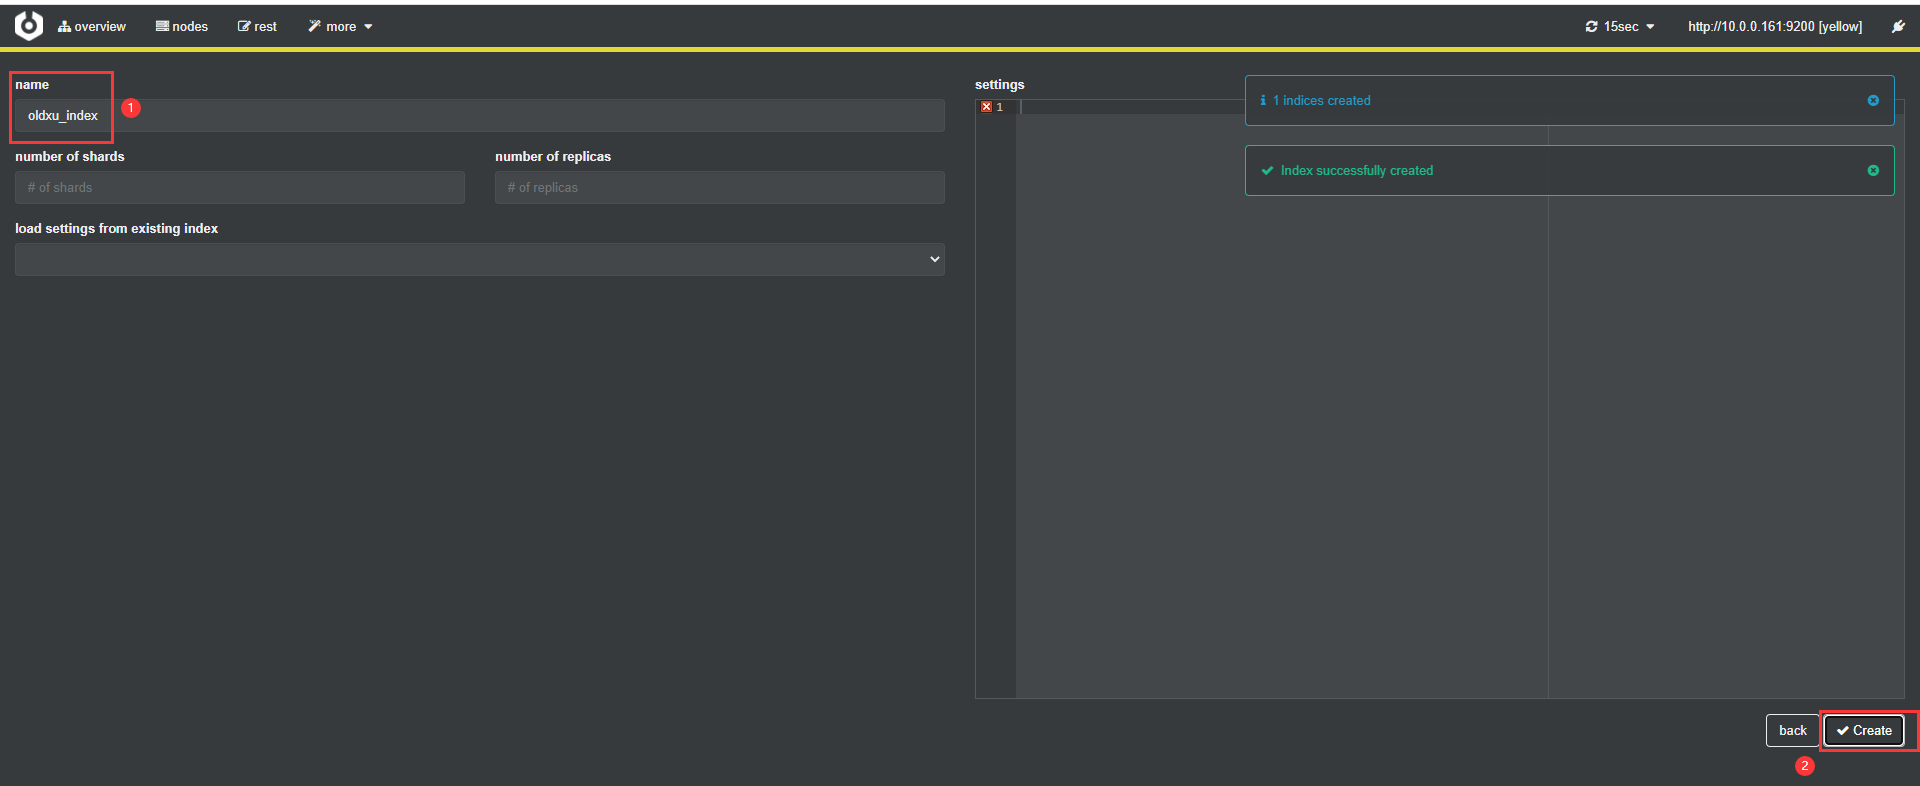Click the 'Index successfully created' message text

(x=1357, y=171)
